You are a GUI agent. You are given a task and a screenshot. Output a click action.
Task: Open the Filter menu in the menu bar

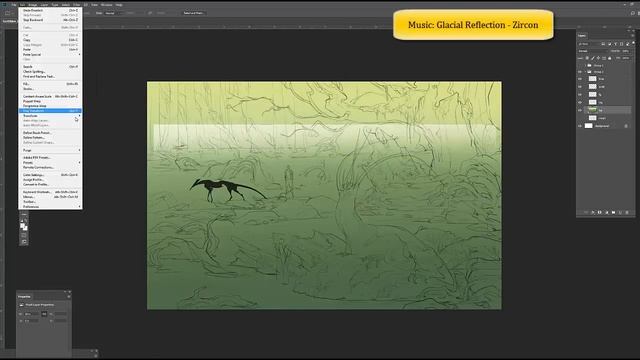76,5
